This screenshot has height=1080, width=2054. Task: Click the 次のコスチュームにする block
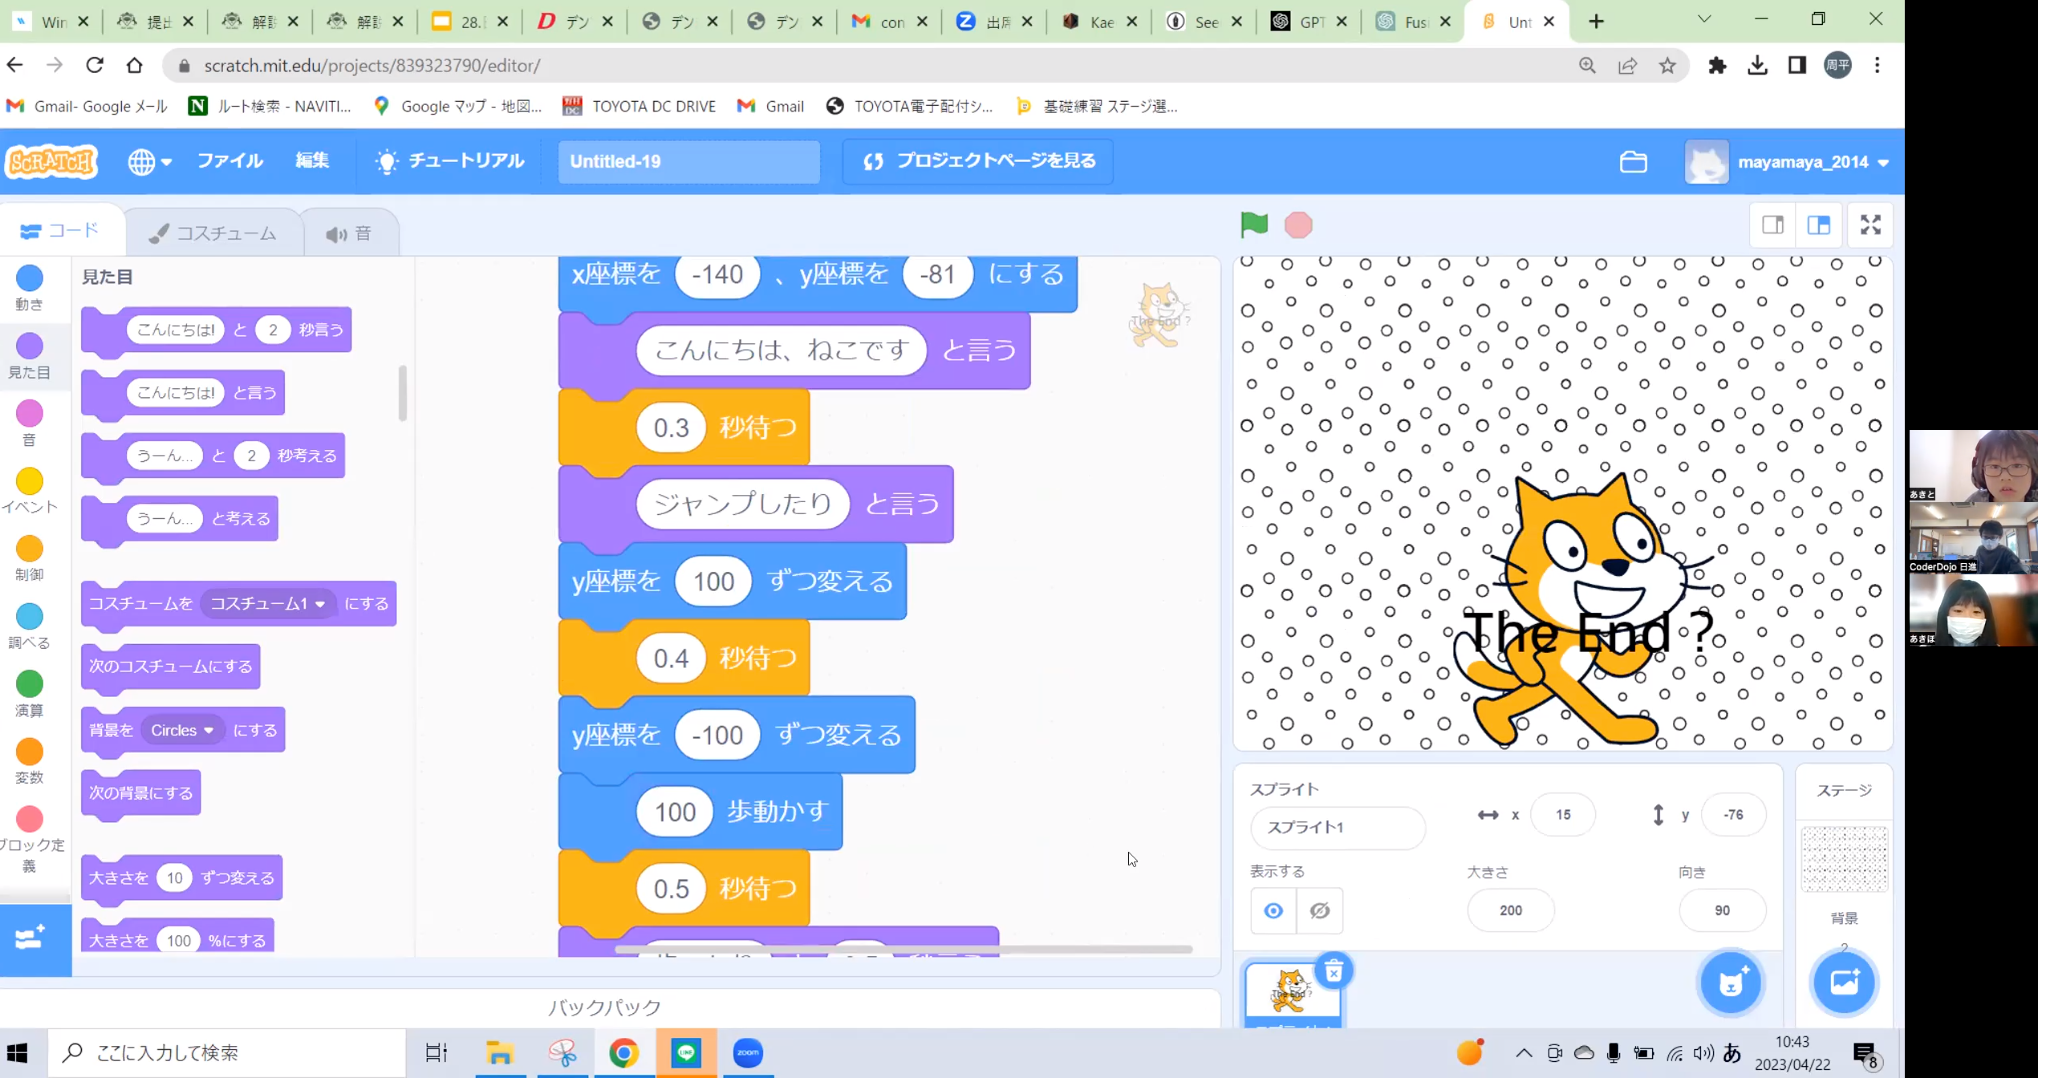pyautogui.click(x=170, y=666)
